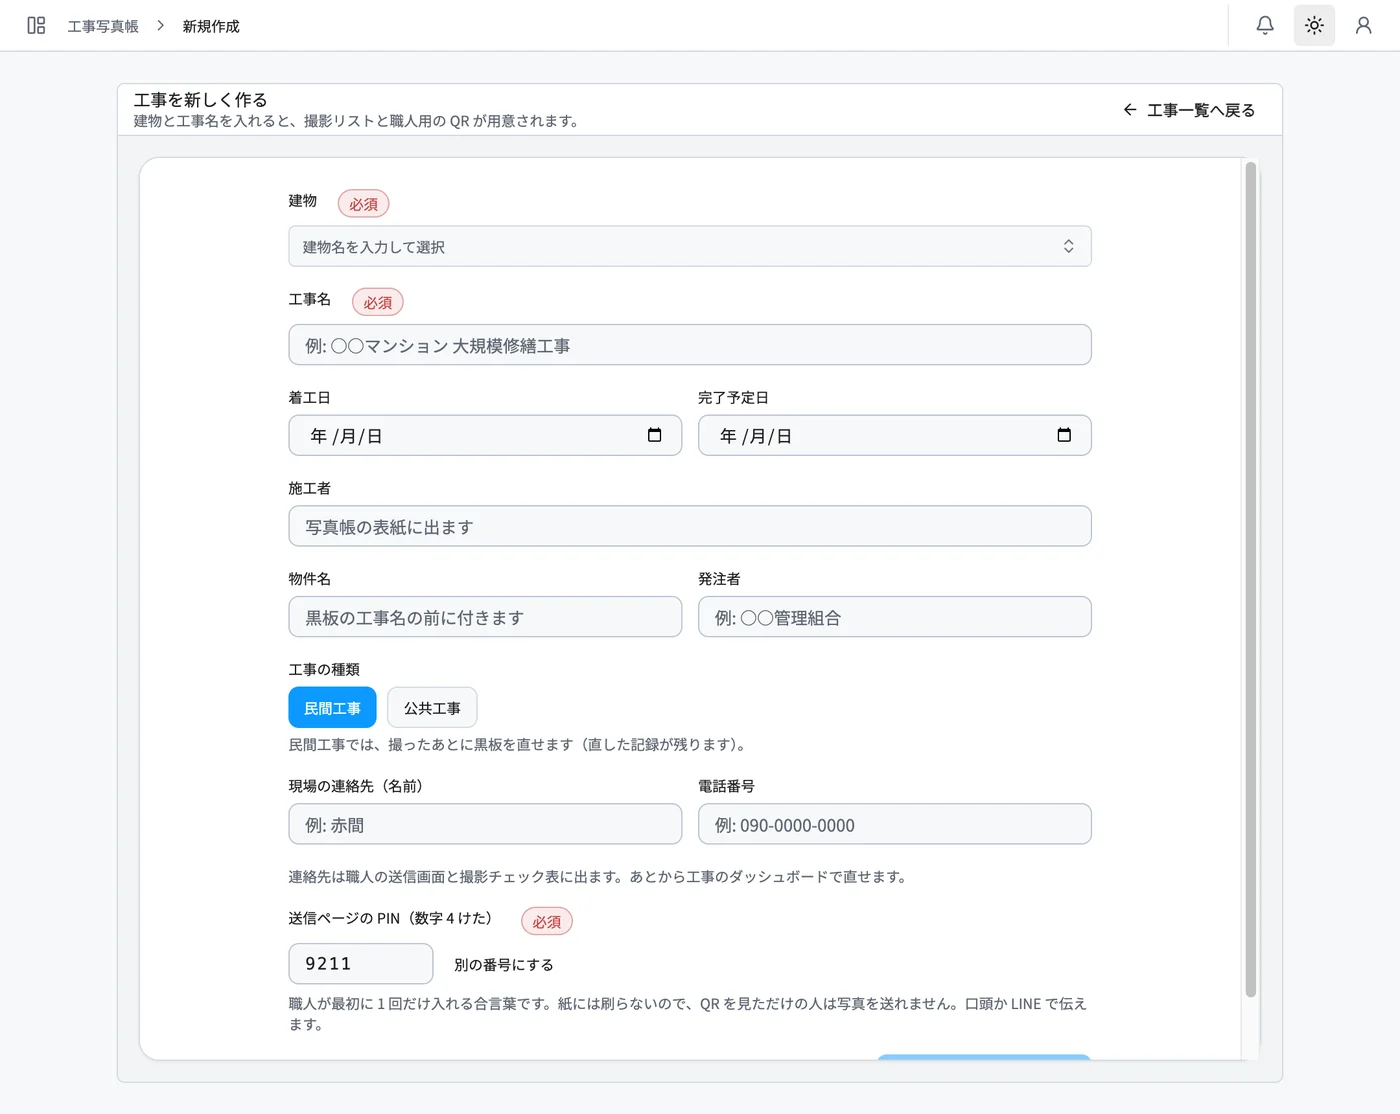
Task: Click the 完了予定日 date field
Action: pos(894,436)
